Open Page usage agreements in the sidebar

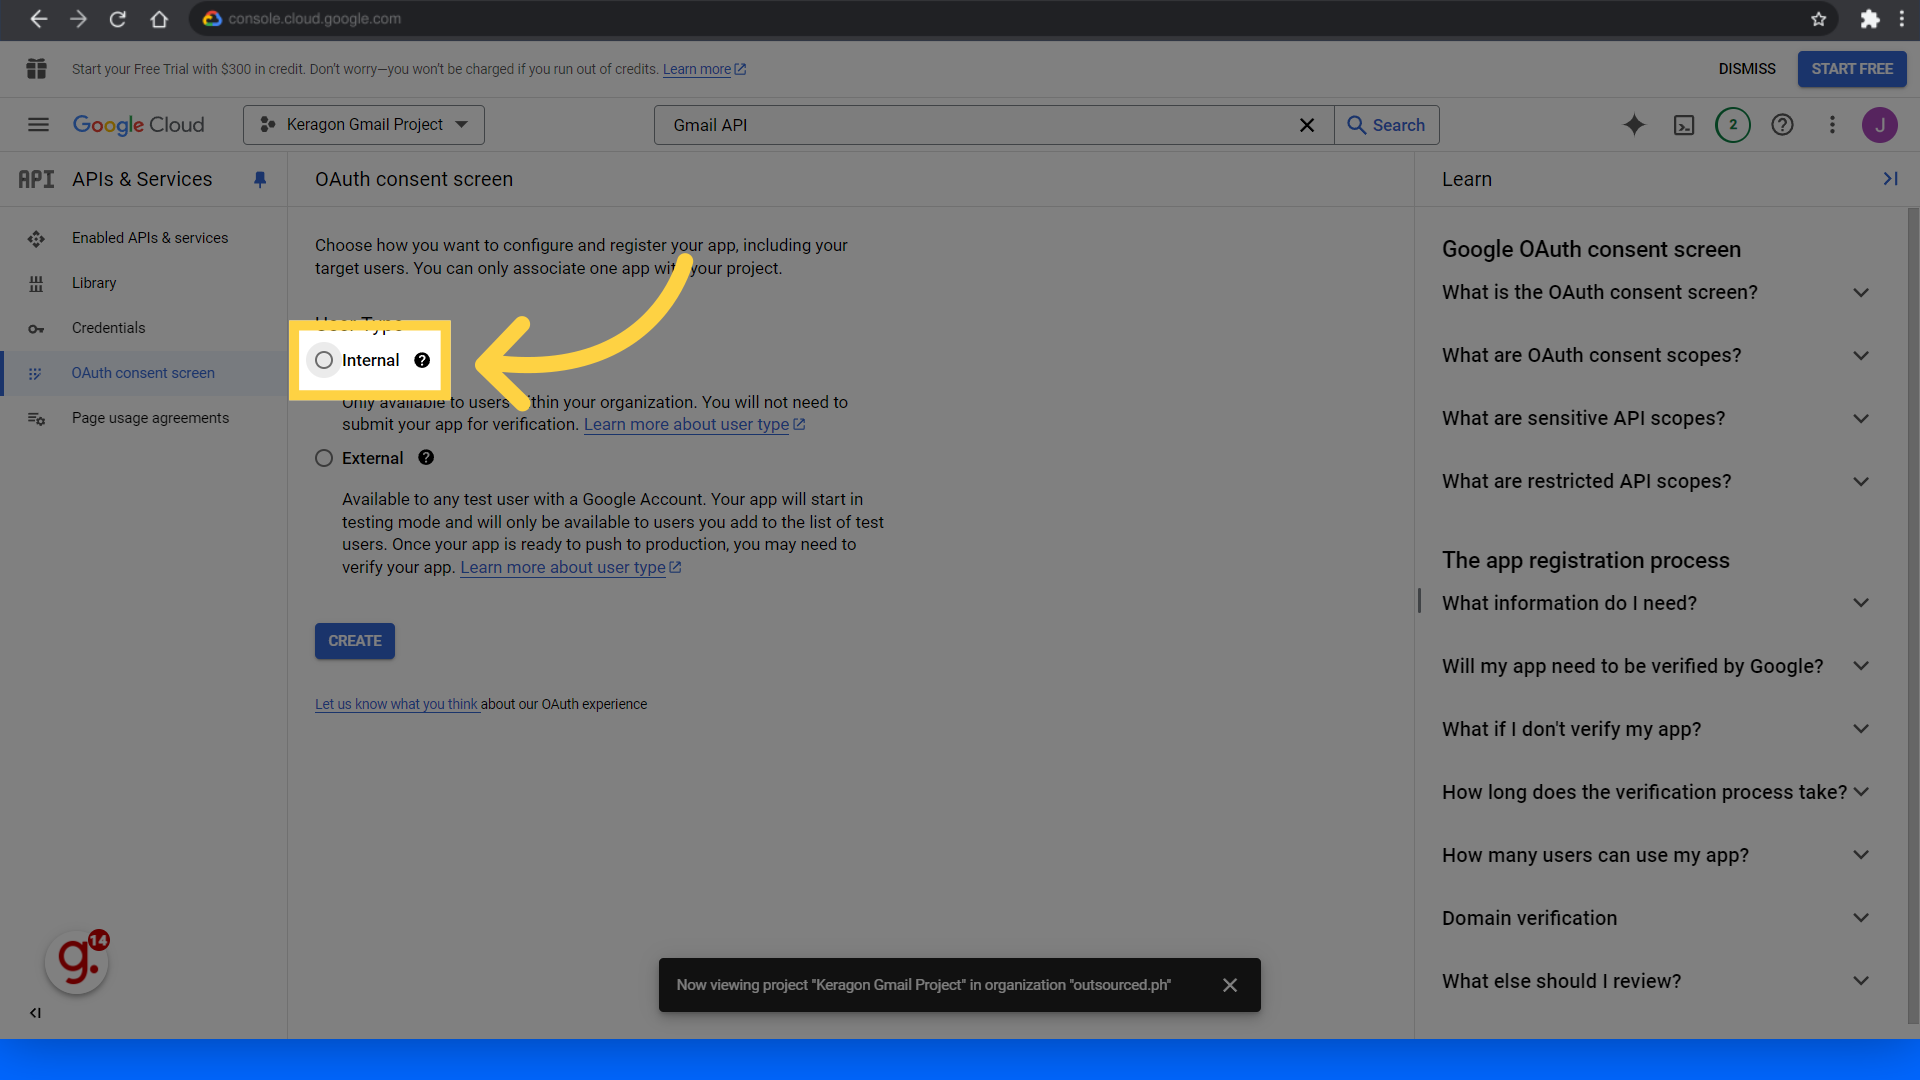pyautogui.click(x=144, y=418)
